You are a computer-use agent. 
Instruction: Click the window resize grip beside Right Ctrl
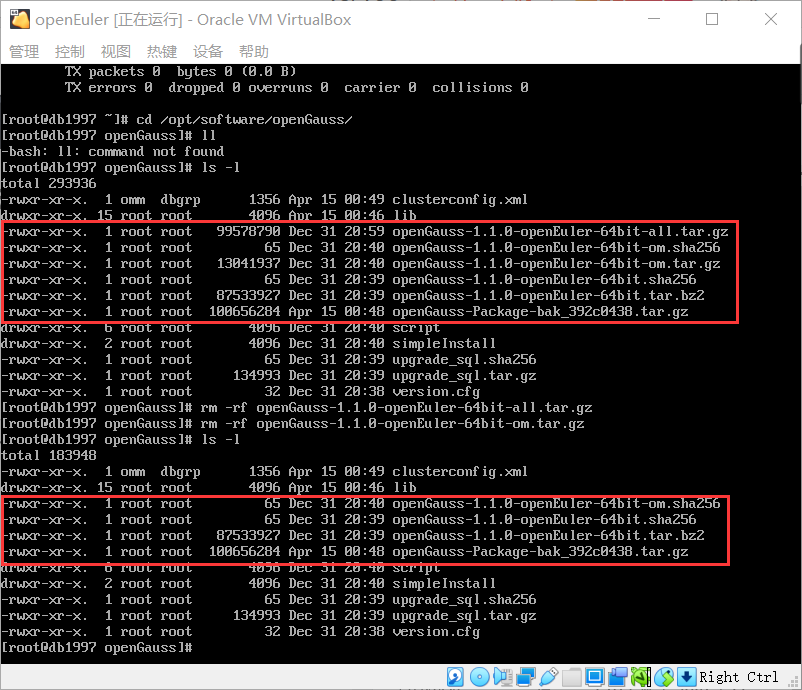(x=793, y=681)
